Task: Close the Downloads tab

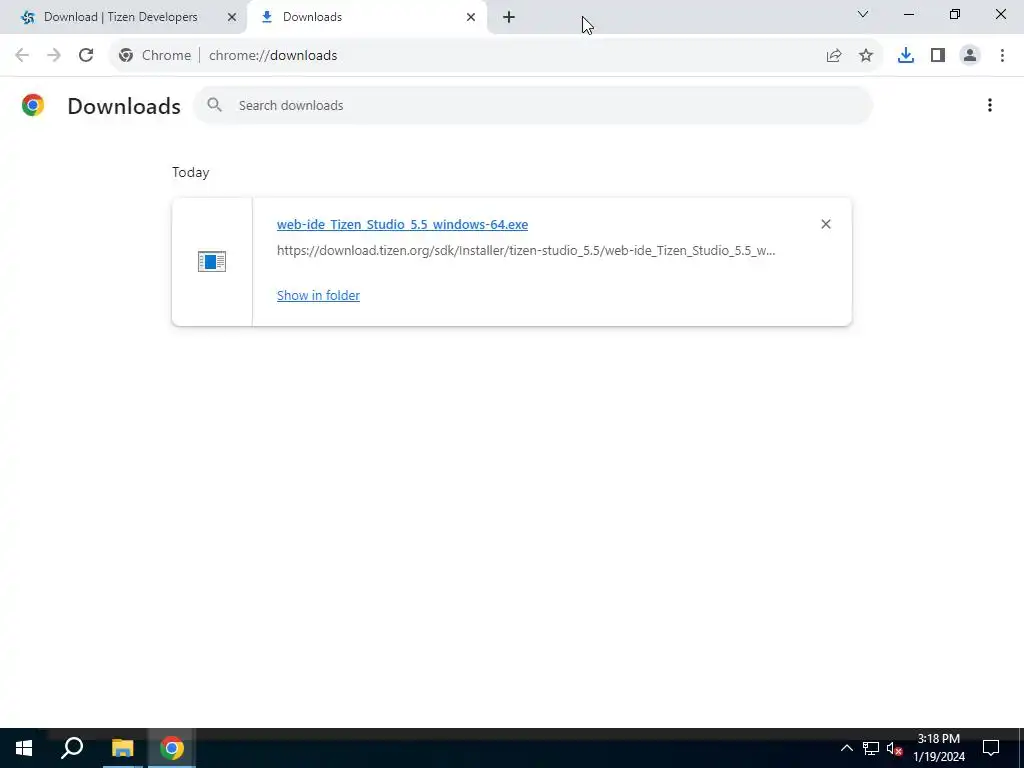Action: tap(471, 17)
